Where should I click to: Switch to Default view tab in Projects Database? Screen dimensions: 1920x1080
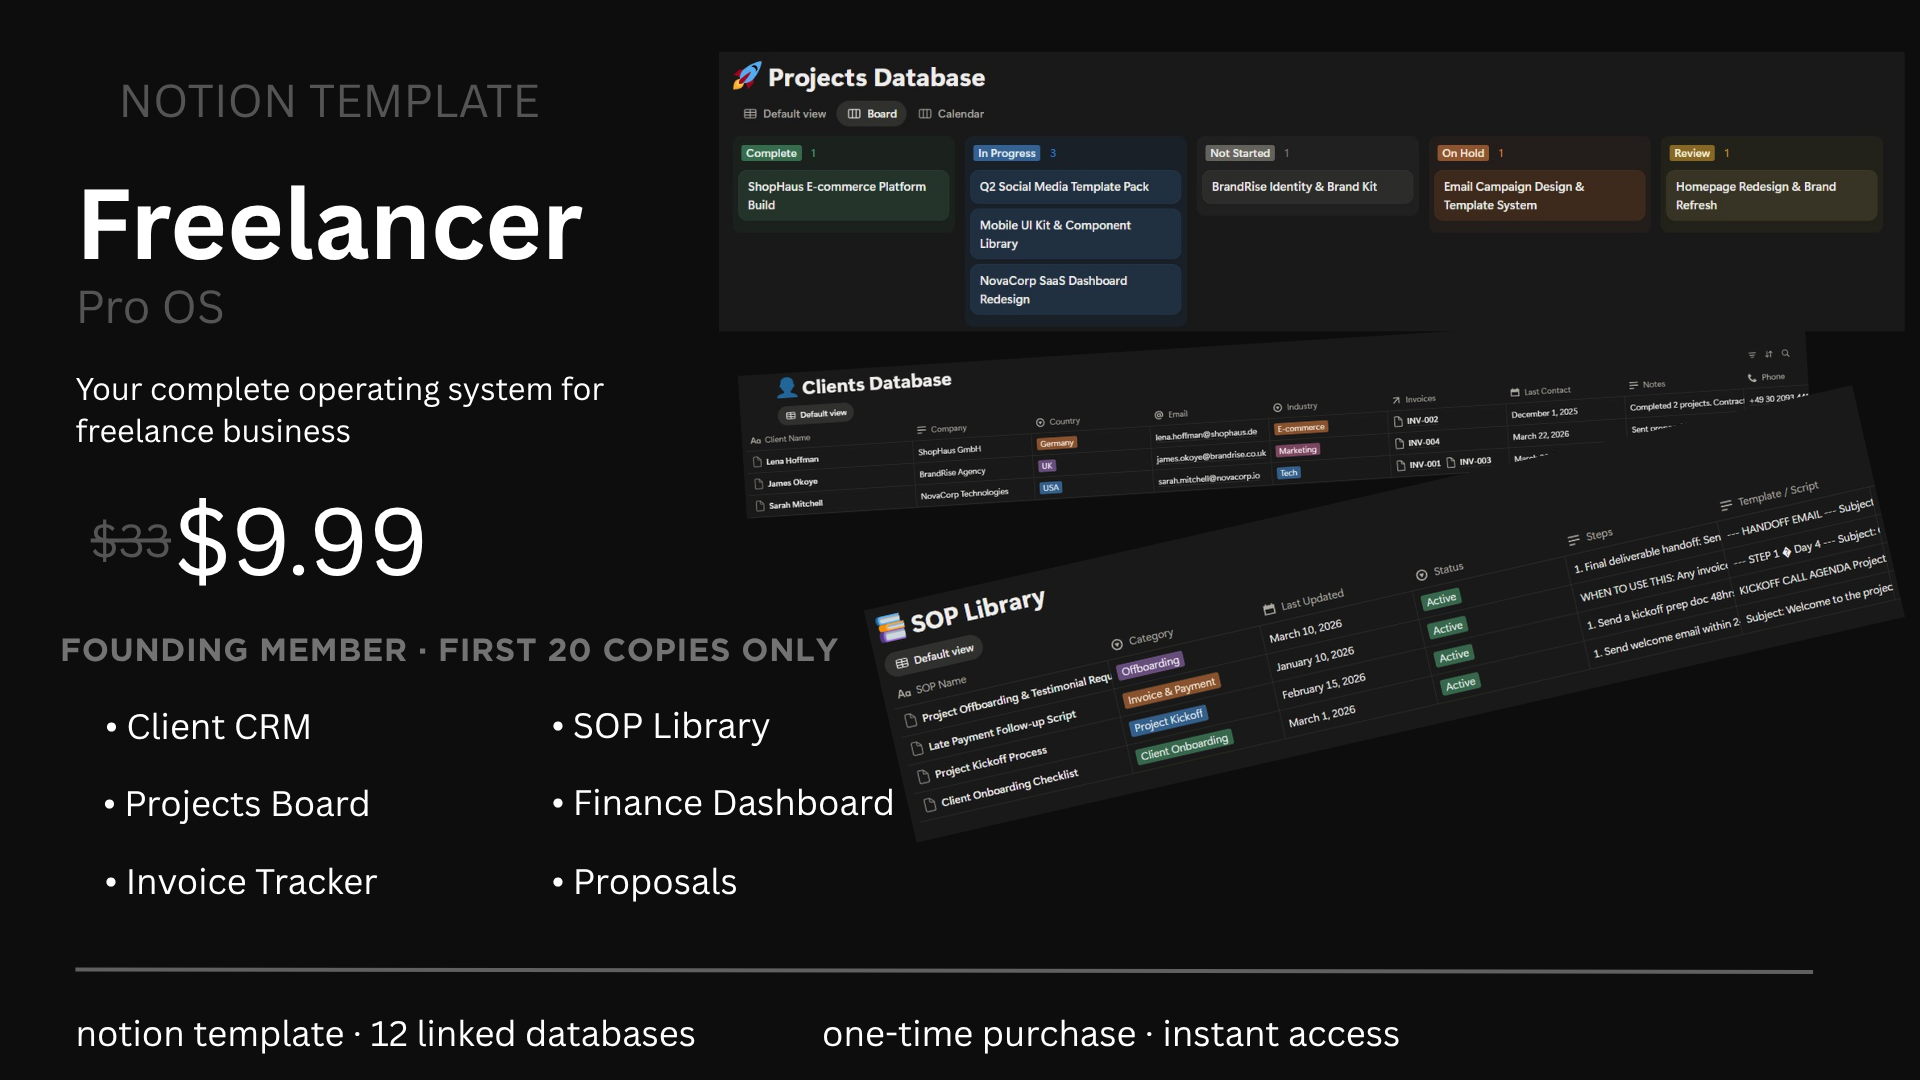[x=785, y=114]
